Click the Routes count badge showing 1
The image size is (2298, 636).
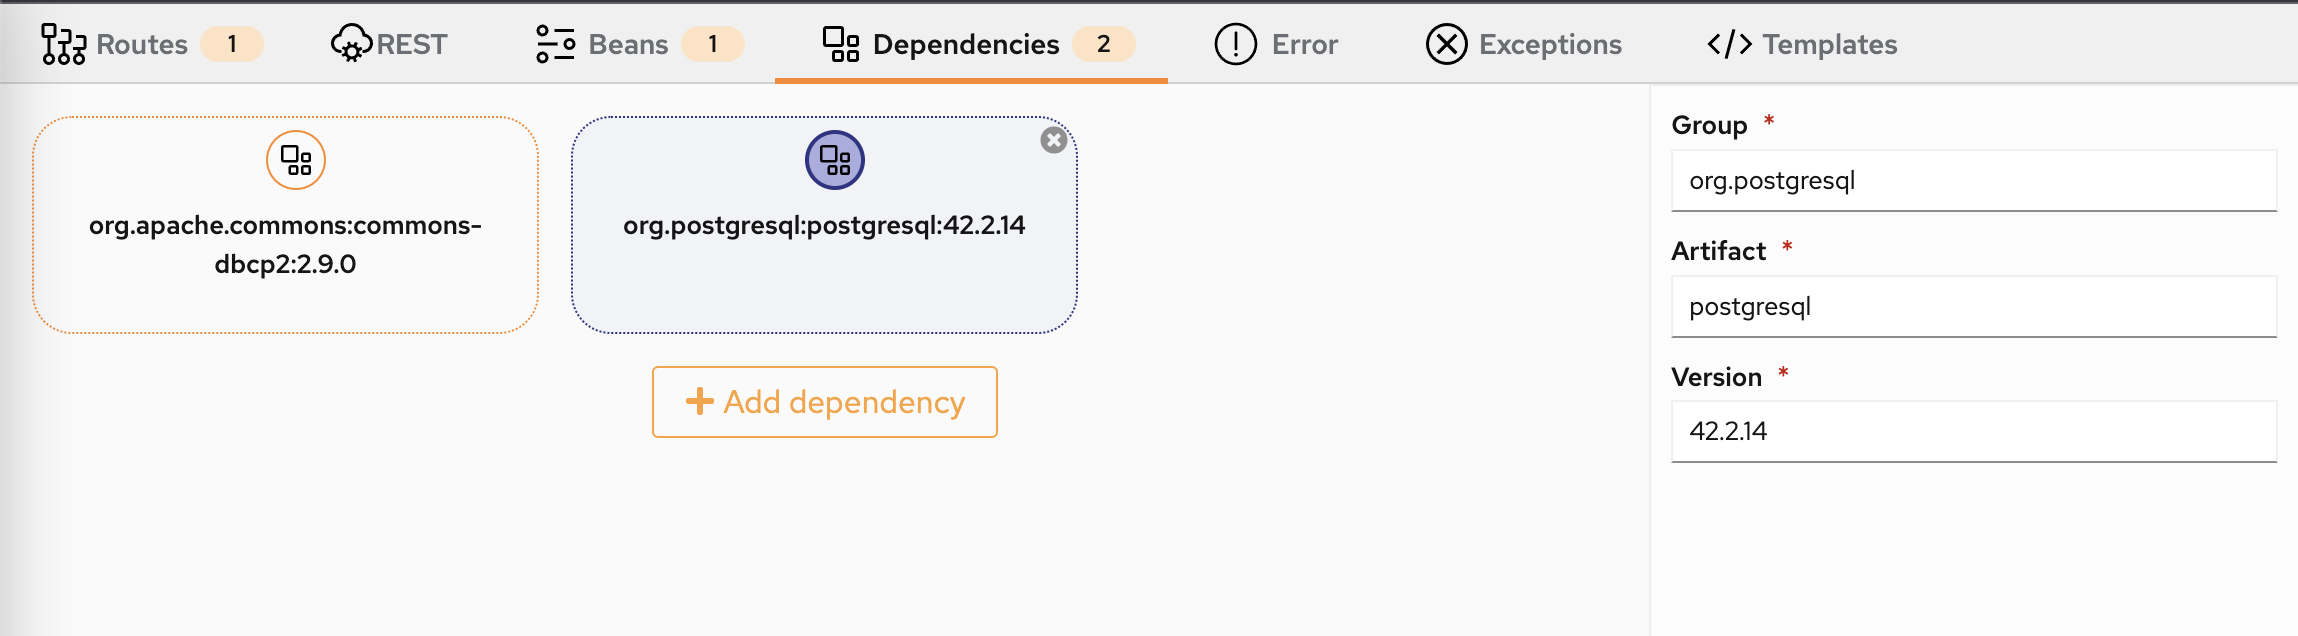[232, 44]
